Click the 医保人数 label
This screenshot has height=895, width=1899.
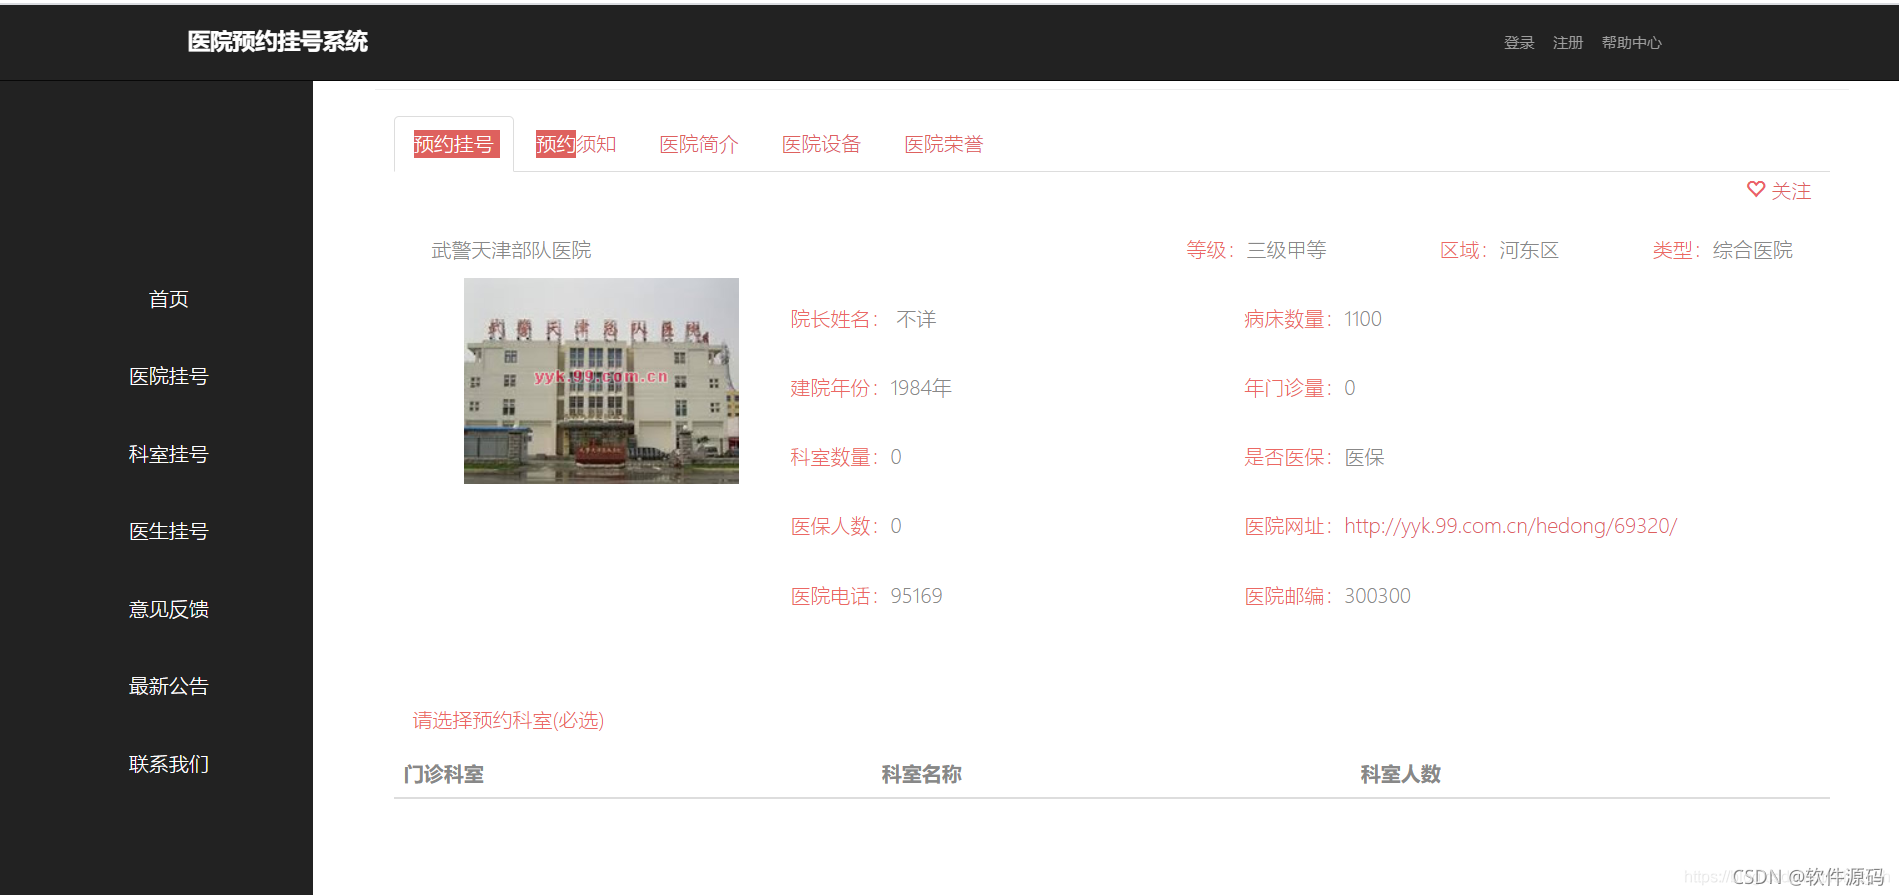(x=835, y=526)
